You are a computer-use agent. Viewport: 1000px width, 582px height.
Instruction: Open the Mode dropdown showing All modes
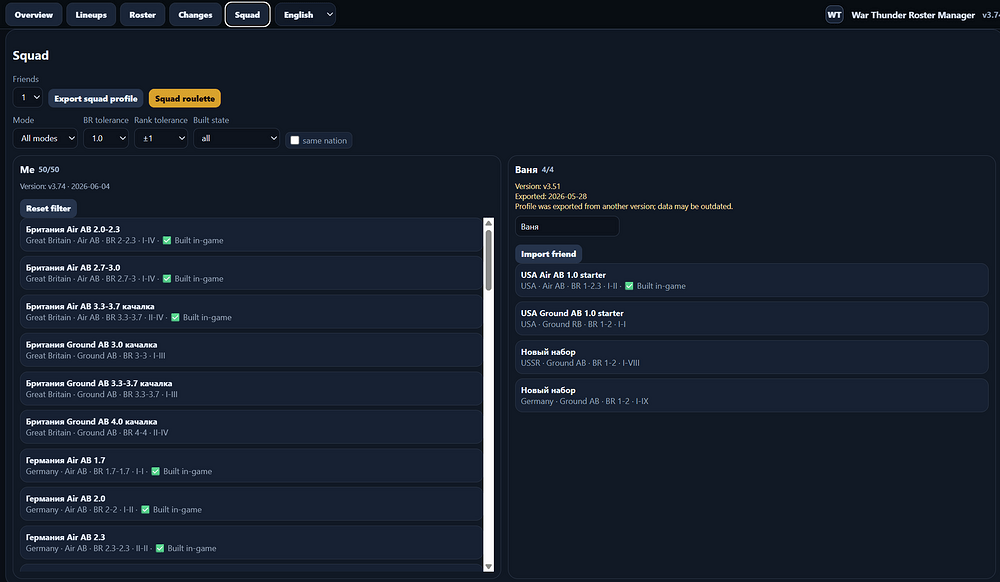(x=45, y=138)
